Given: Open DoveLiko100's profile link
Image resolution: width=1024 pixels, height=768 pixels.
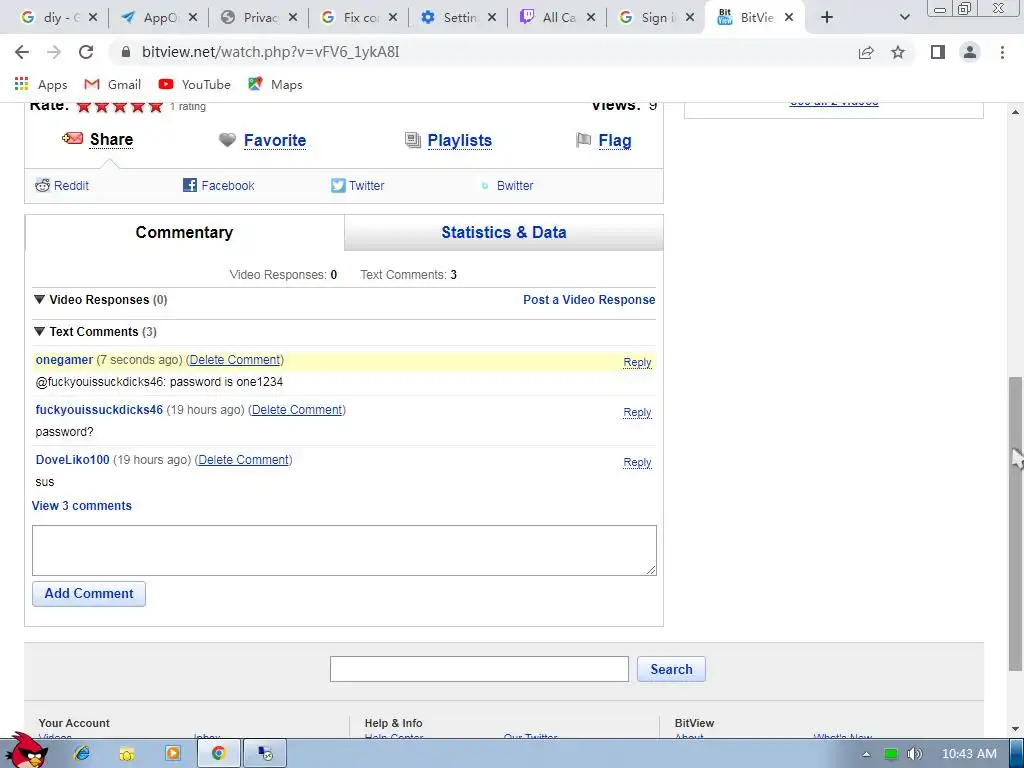Looking at the screenshot, I should point(72,460).
